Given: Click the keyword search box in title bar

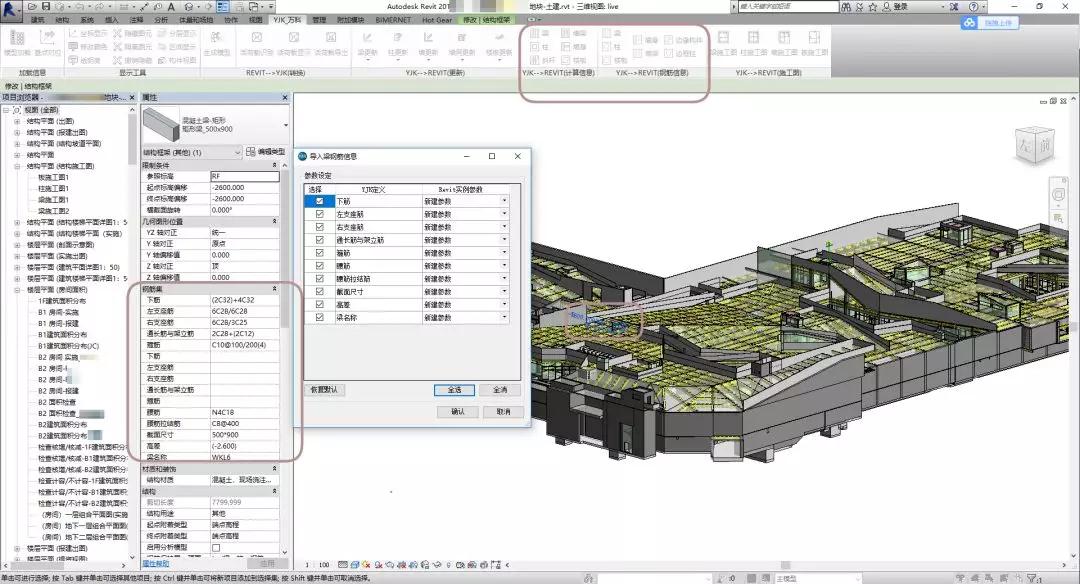Looking at the screenshot, I should pos(788,6).
